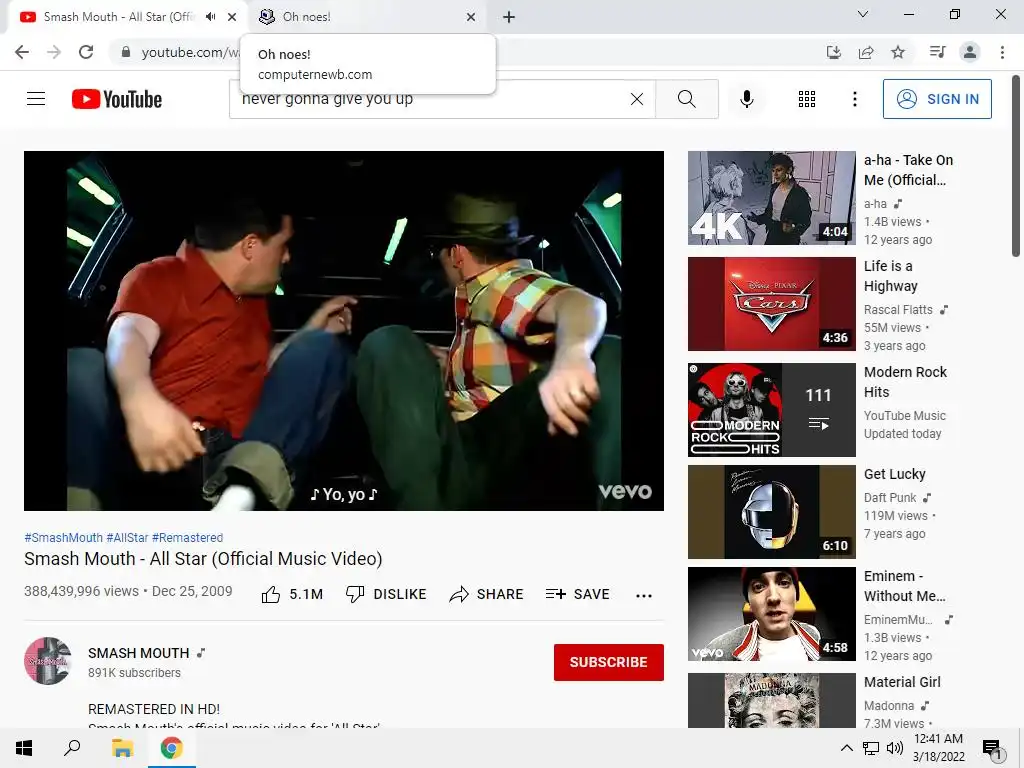Open Life is a Highway thumbnail
1024x768 pixels.
pos(771,304)
